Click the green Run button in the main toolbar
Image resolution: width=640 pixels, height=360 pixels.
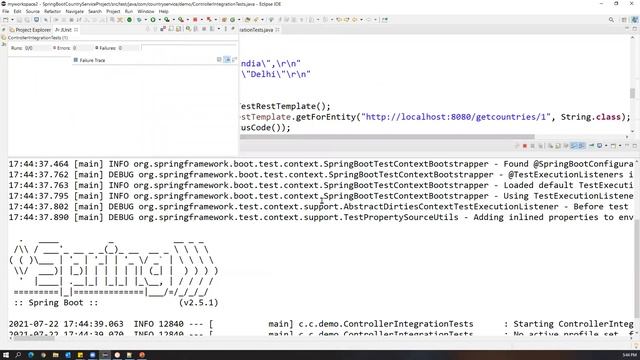pos(153,20)
